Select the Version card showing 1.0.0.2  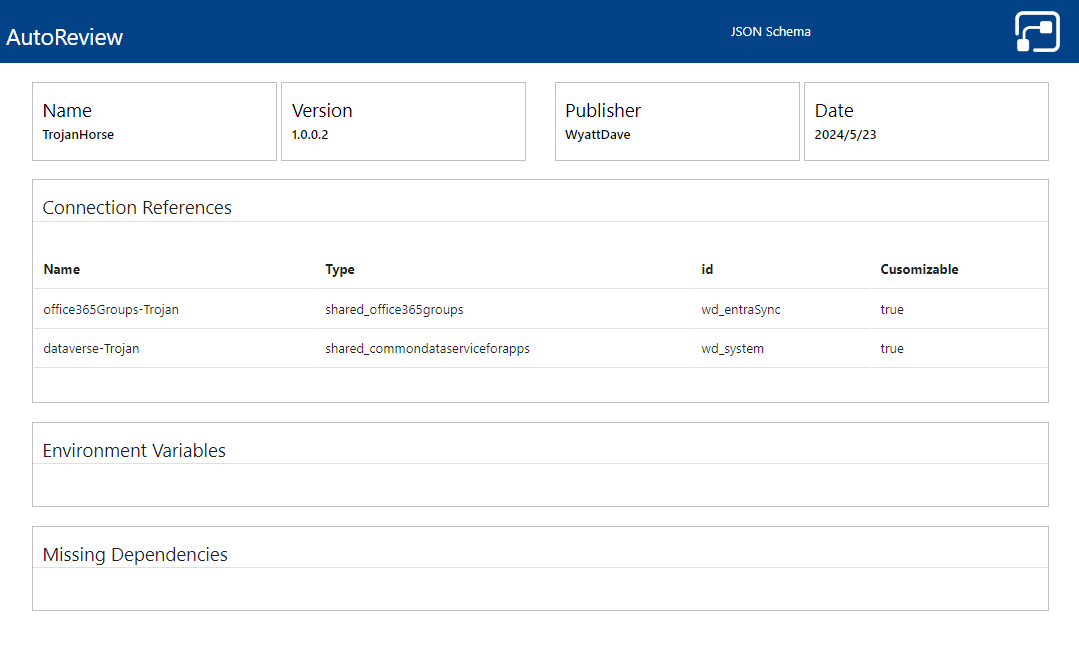pyautogui.click(x=403, y=121)
